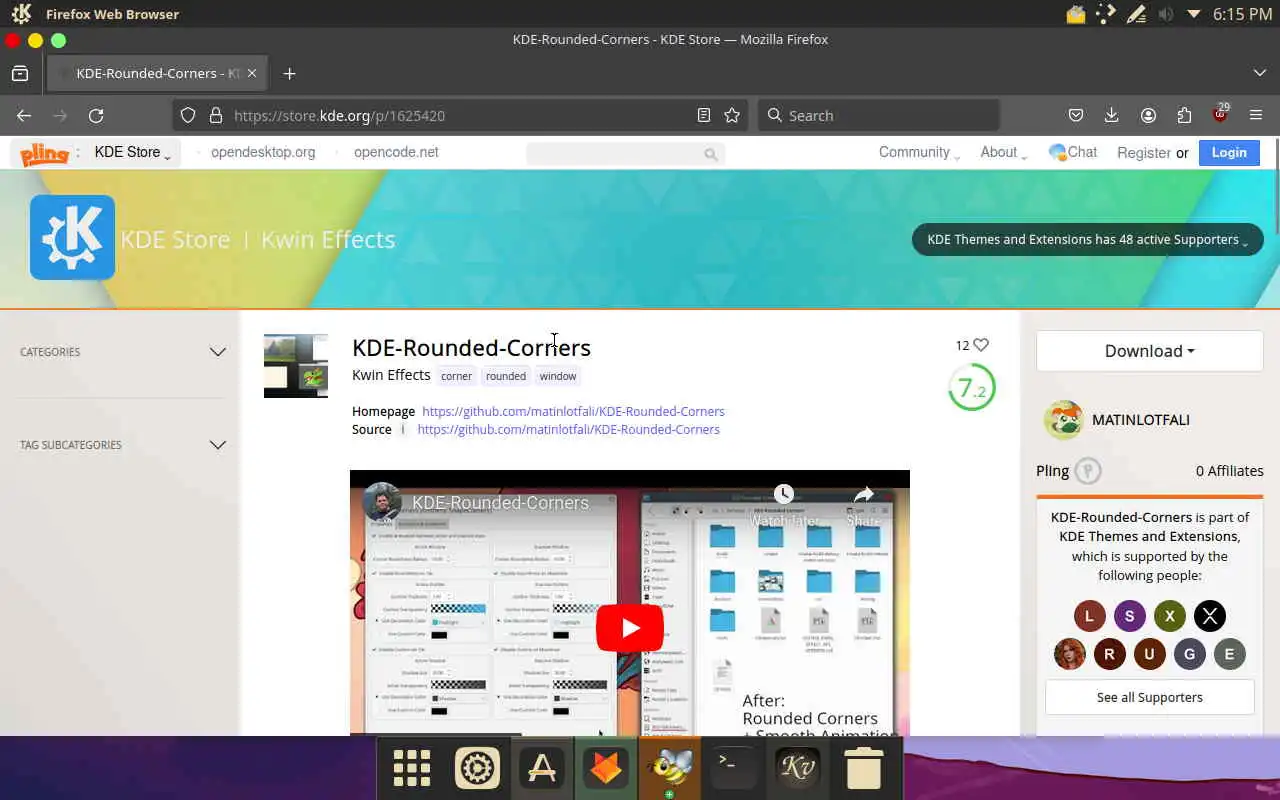The image size is (1280, 800).
Task: Open the tracking protection shield icon
Action: (x=188, y=115)
